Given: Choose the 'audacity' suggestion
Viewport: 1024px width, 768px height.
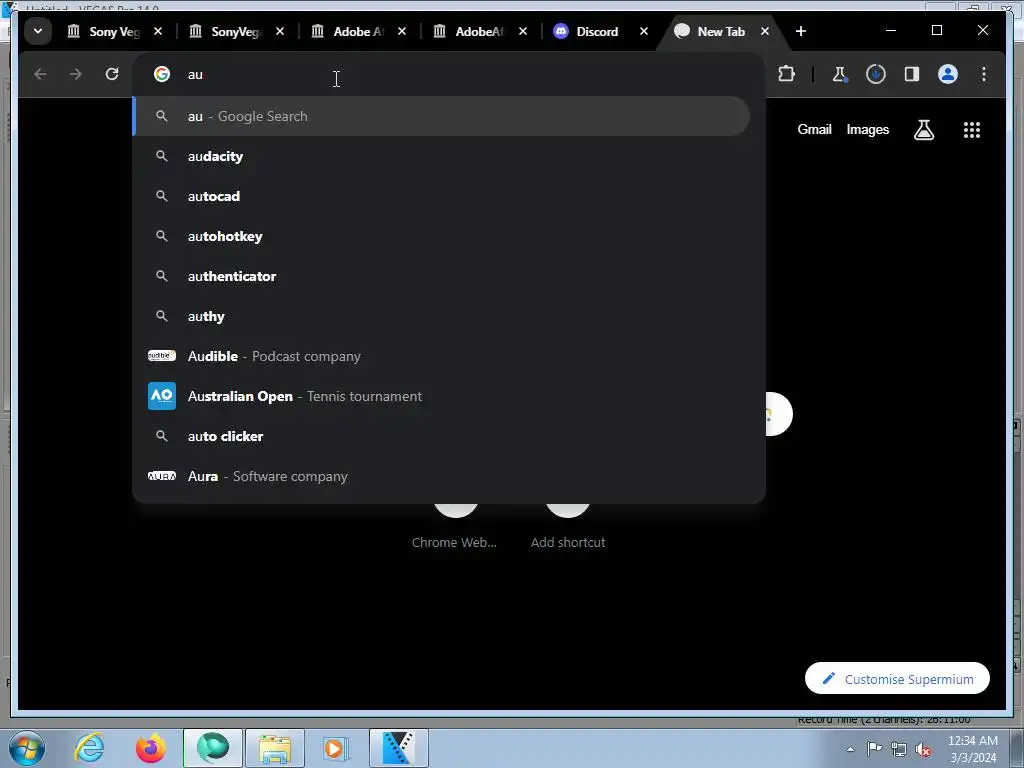Looking at the screenshot, I should click(441, 157).
